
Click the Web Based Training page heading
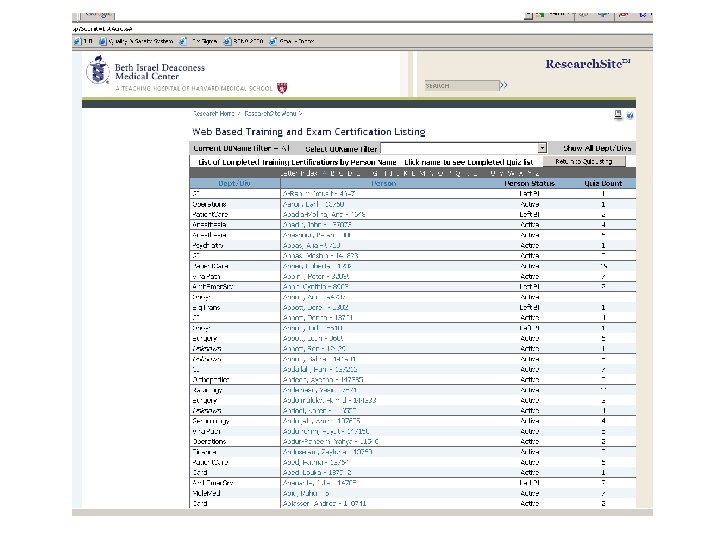pyautogui.click(x=309, y=132)
